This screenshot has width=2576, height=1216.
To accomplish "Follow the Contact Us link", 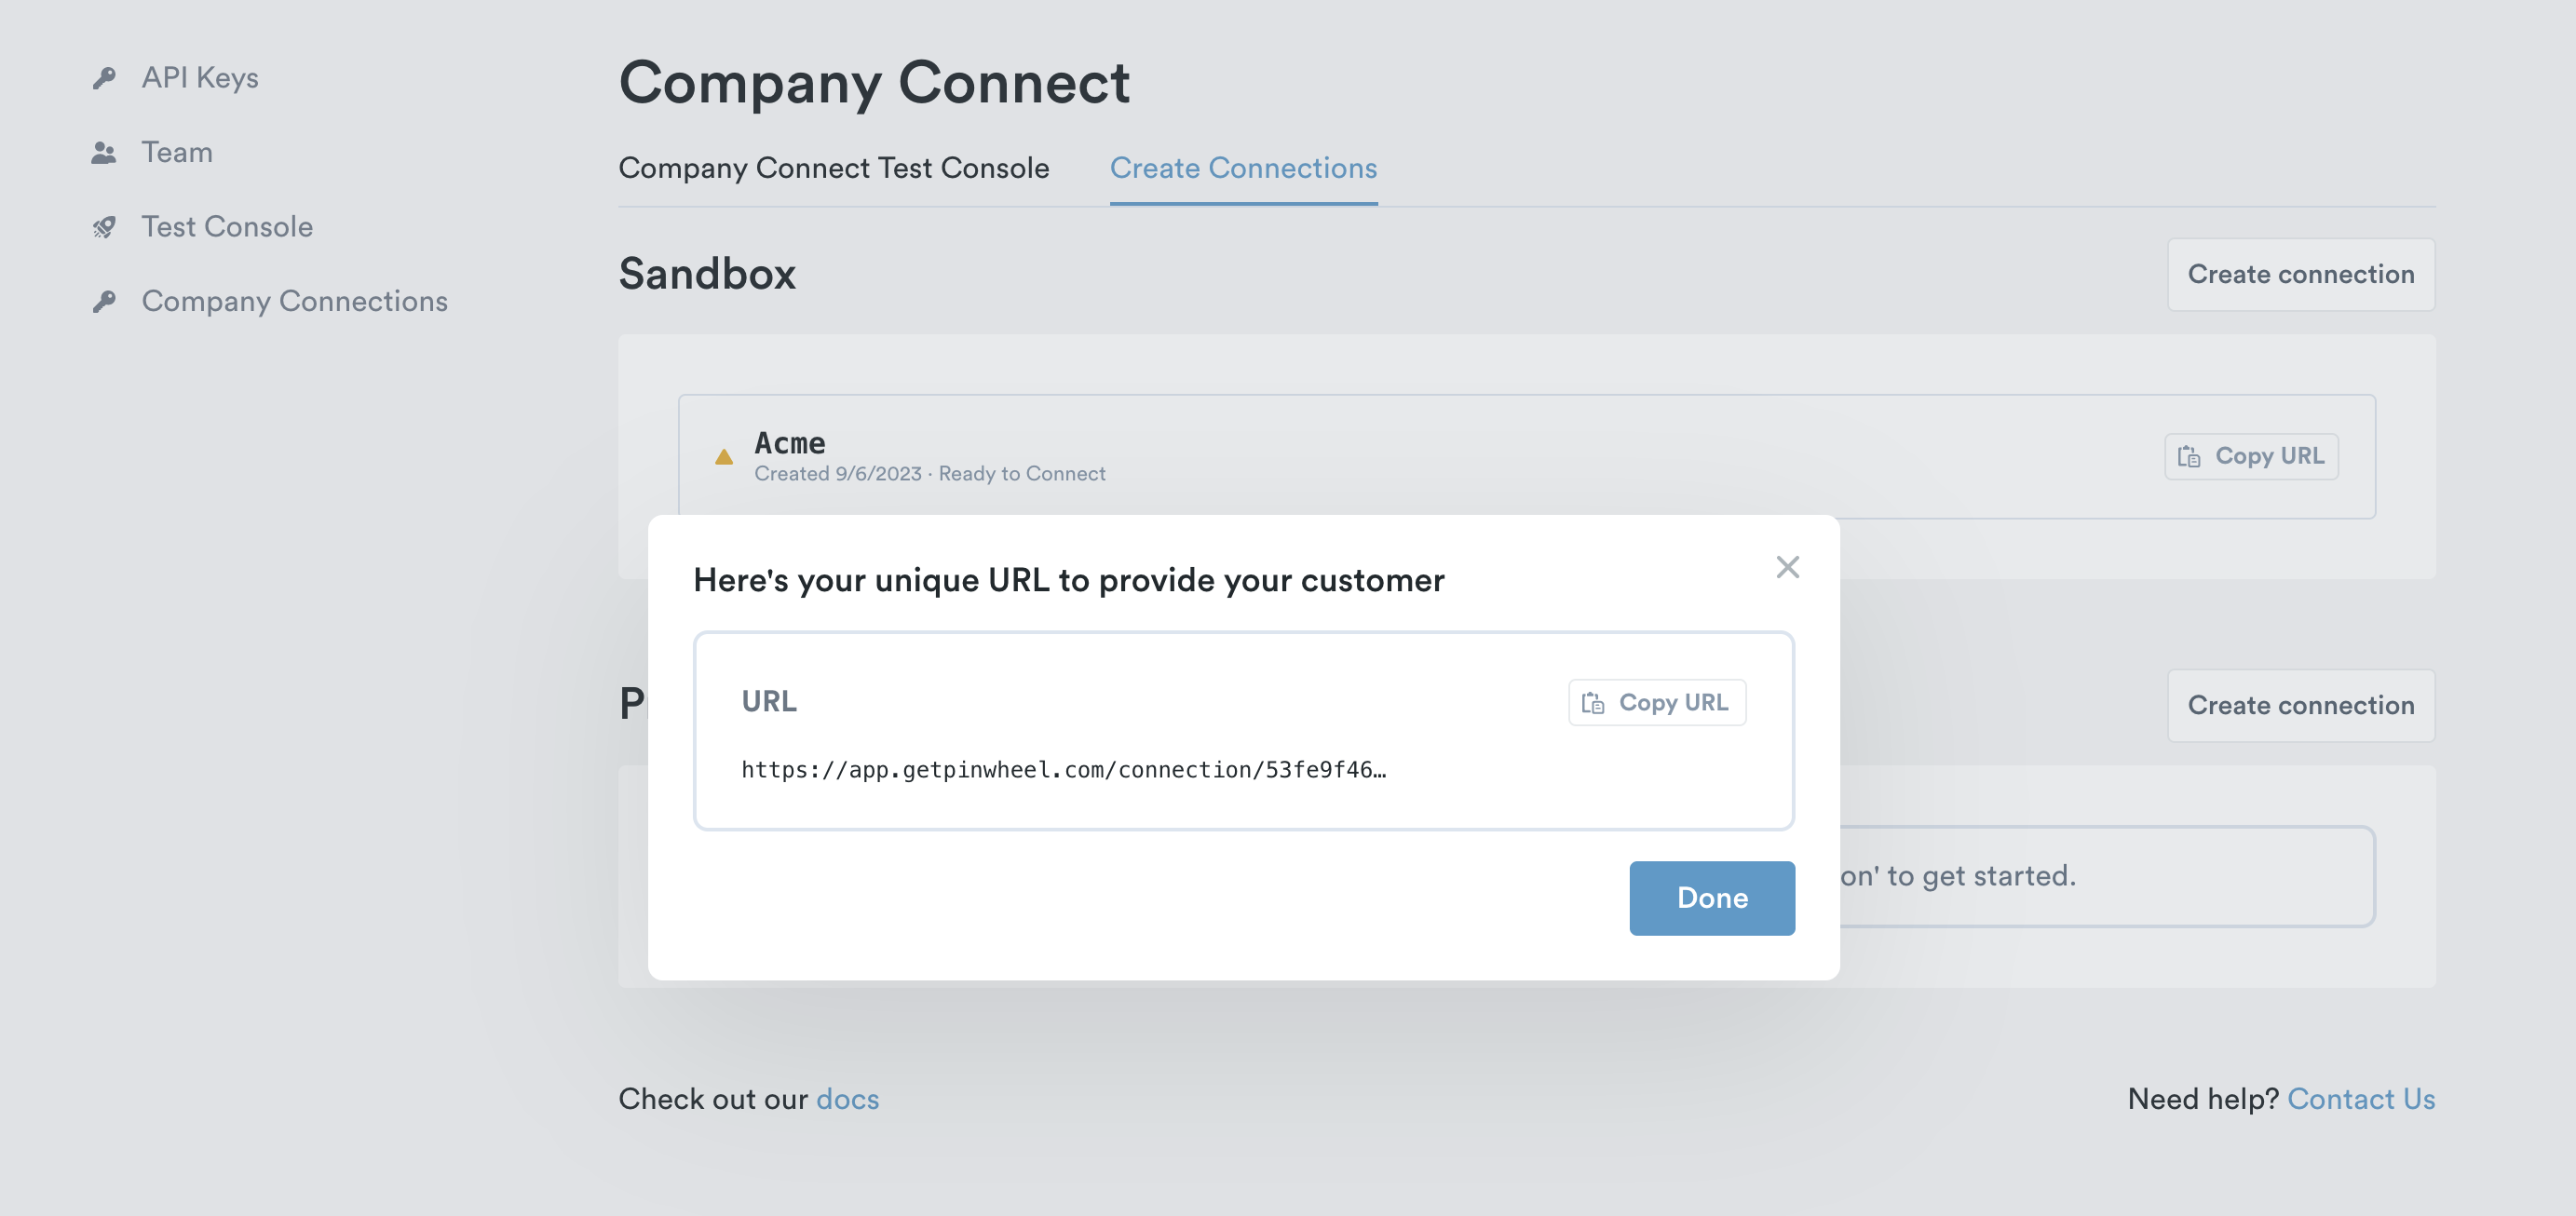I will (2360, 1099).
